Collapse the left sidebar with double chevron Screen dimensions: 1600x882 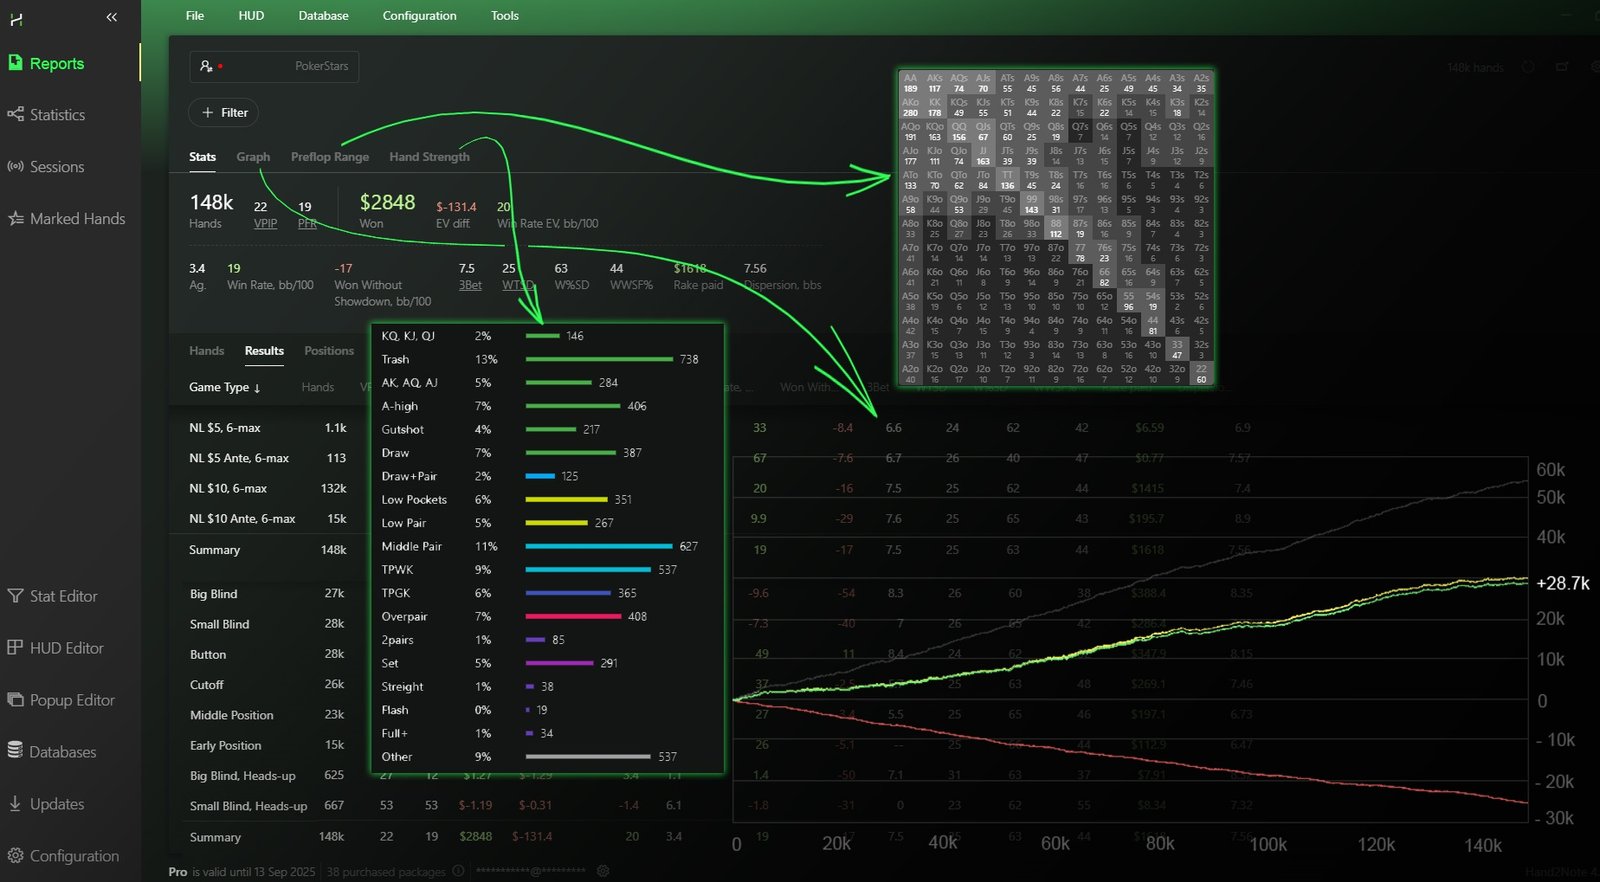(x=111, y=17)
